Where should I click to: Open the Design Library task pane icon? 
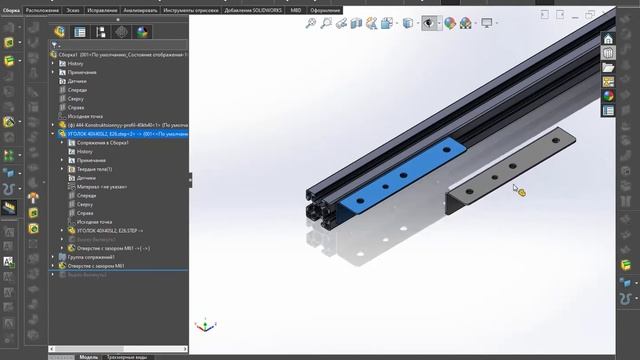point(608,53)
